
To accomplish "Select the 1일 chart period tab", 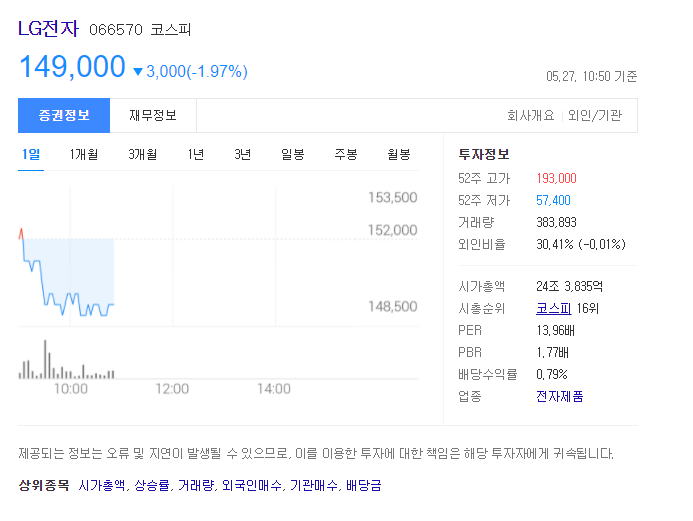I will [31, 154].
